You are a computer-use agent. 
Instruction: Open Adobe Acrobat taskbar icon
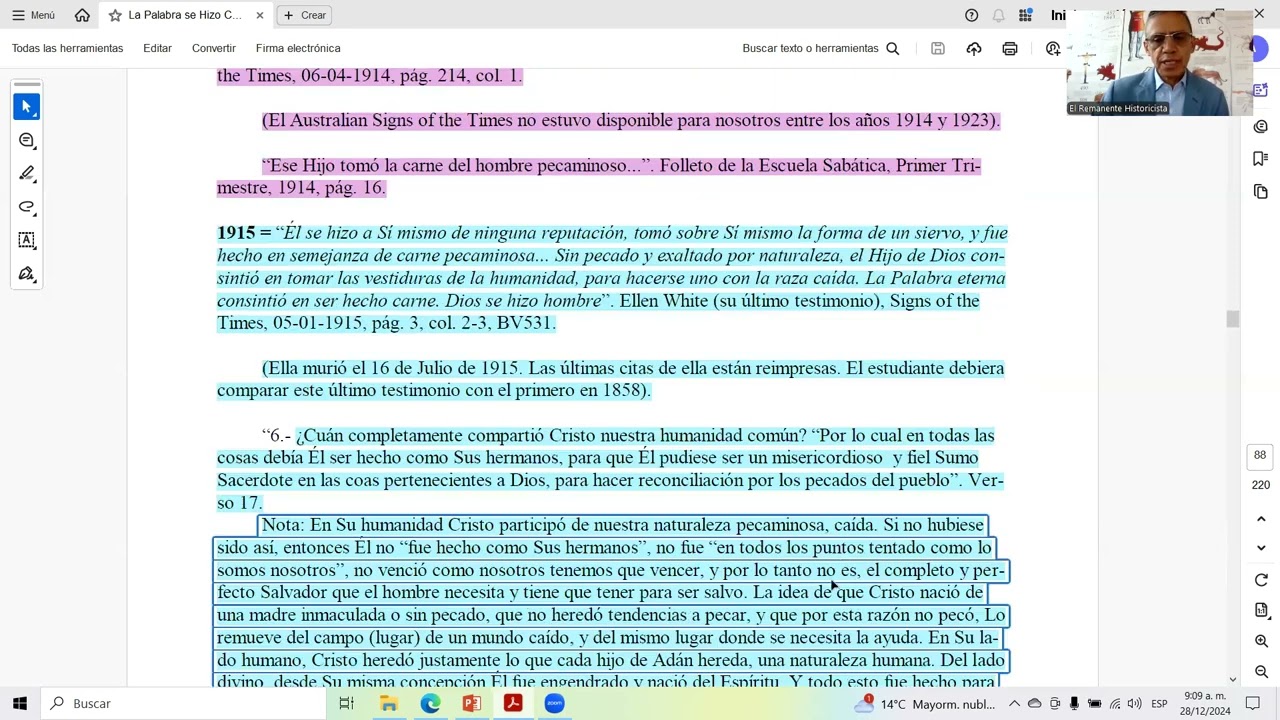click(512, 703)
